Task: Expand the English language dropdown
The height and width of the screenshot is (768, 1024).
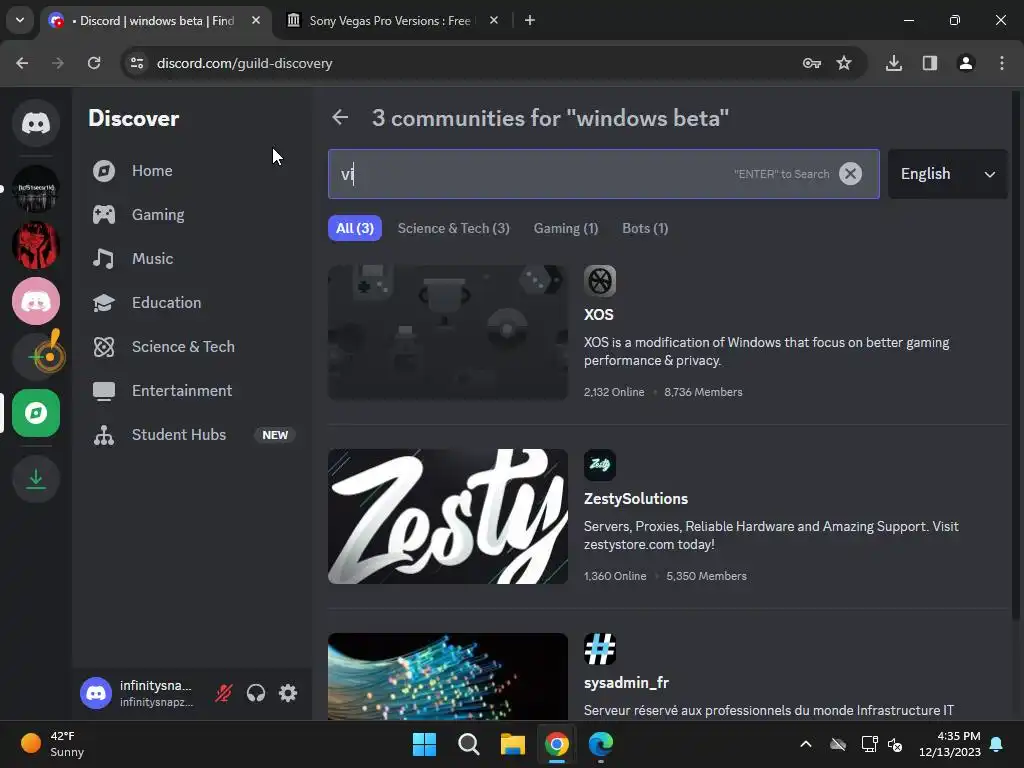Action: tap(948, 174)
